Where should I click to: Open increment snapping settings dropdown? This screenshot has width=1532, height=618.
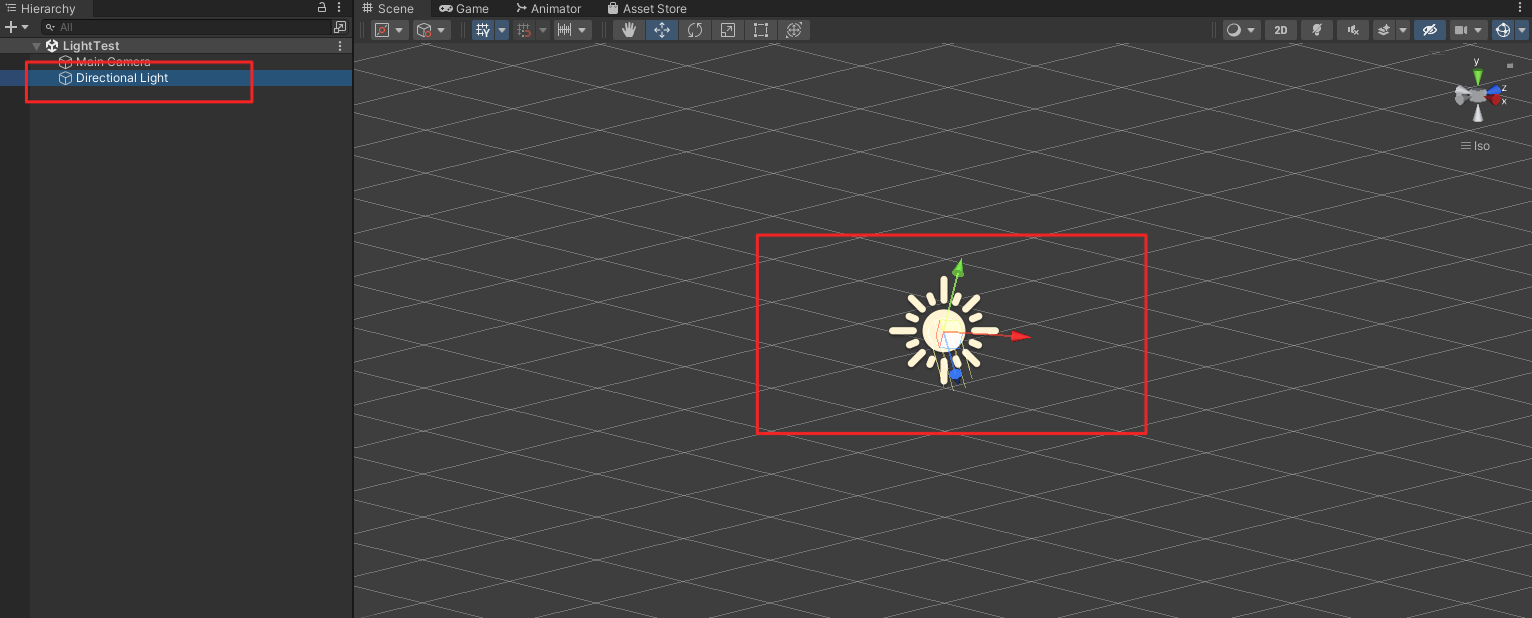click(573, 30)
